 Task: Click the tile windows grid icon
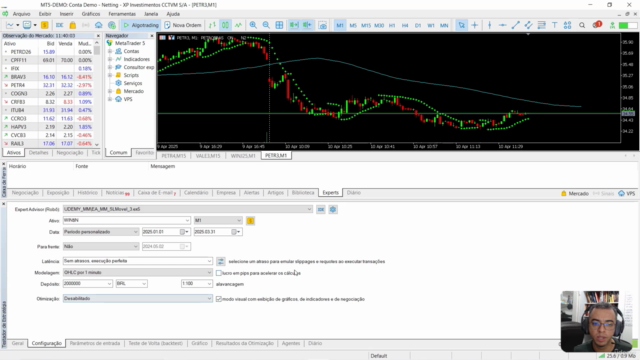coord(279,25)
